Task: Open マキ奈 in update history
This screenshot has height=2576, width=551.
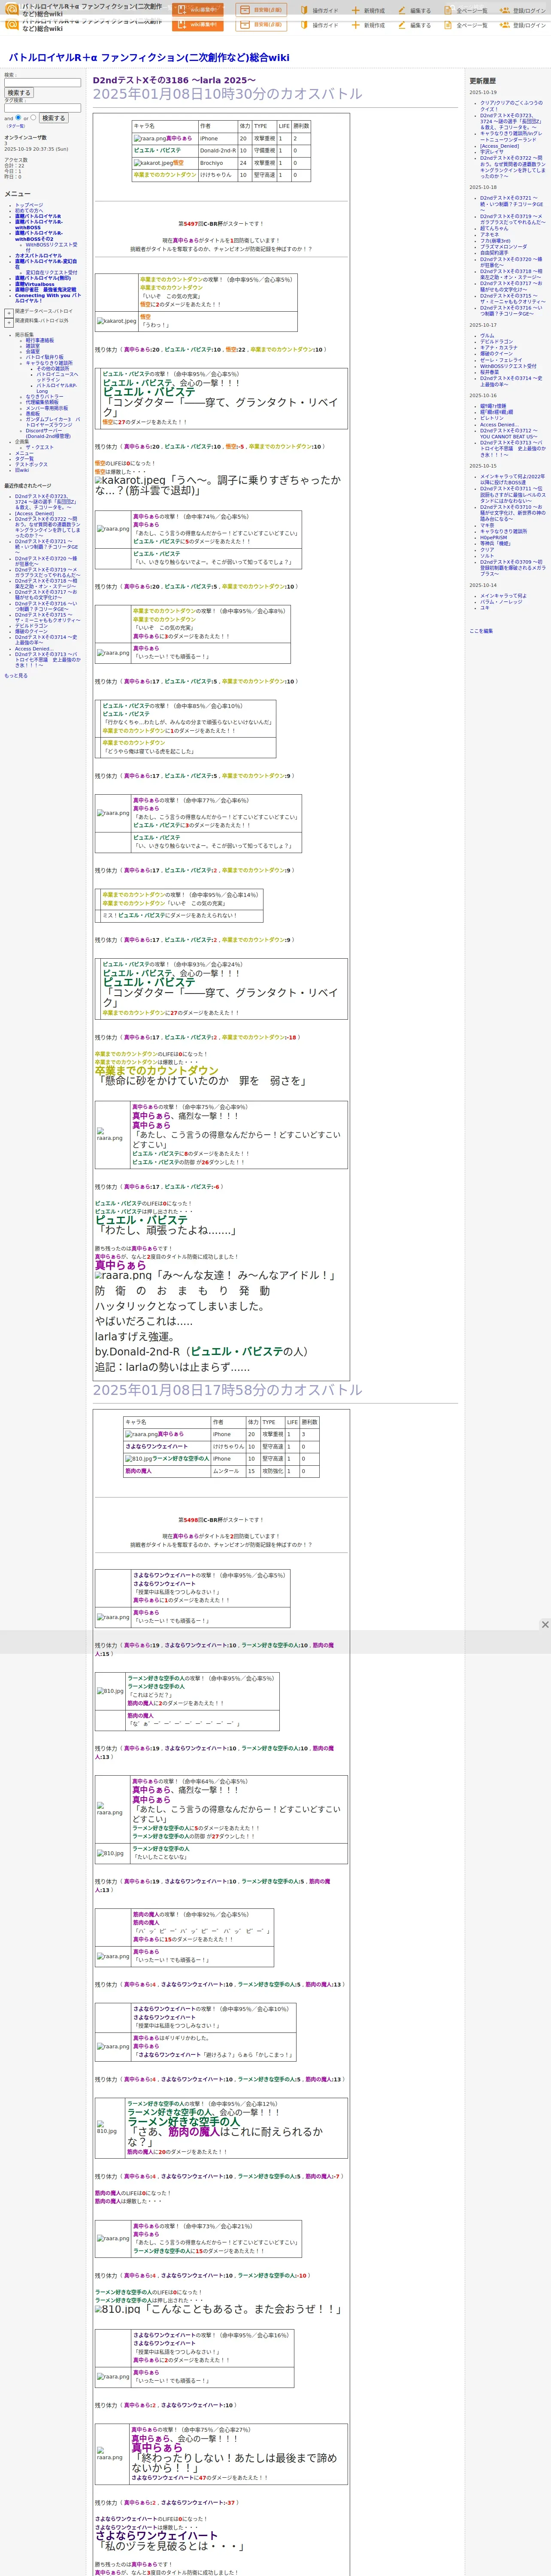Action: coord(487,525)
